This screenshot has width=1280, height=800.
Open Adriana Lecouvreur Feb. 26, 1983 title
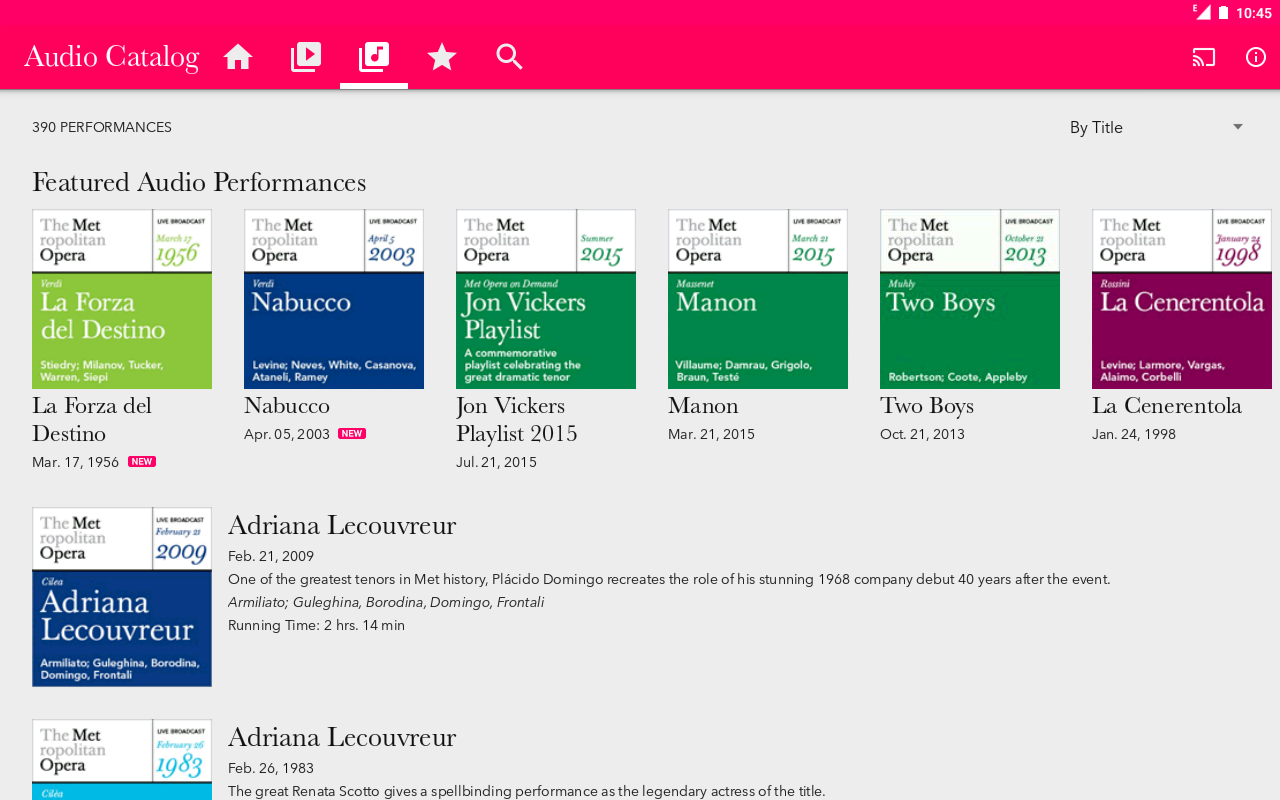342,737
